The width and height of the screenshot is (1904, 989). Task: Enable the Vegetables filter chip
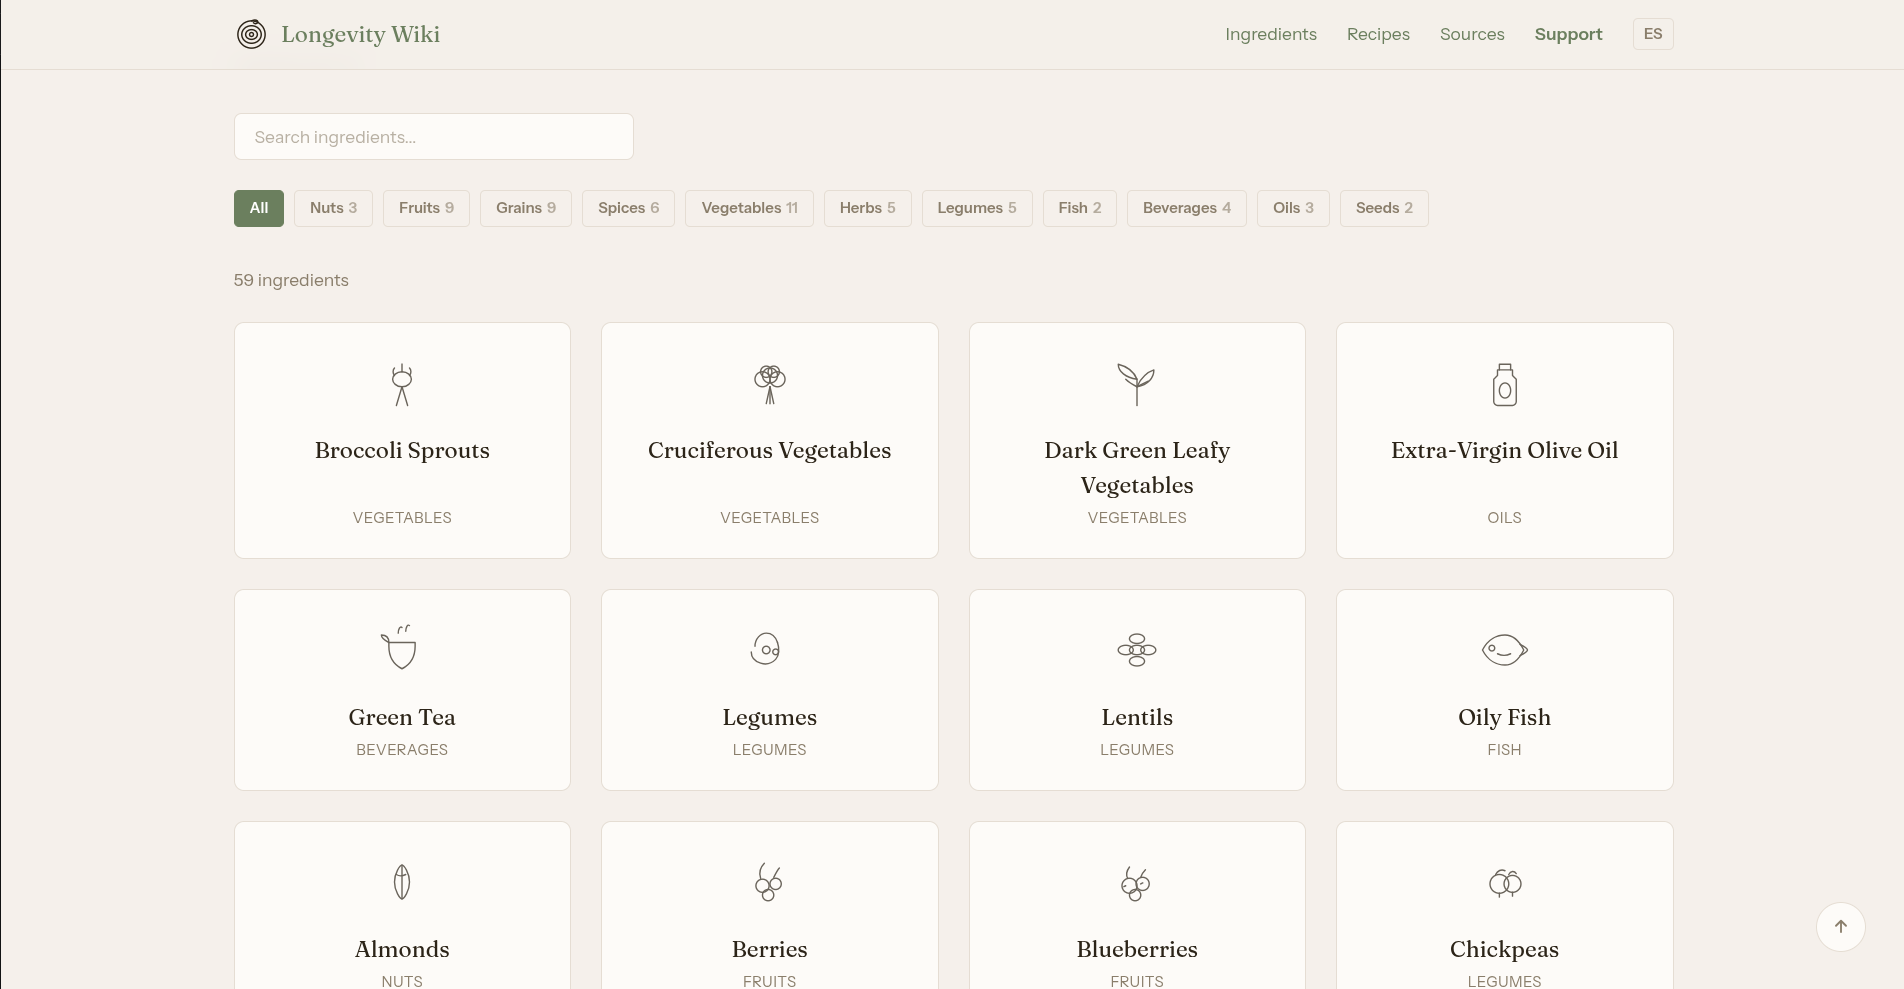(749, 208)
